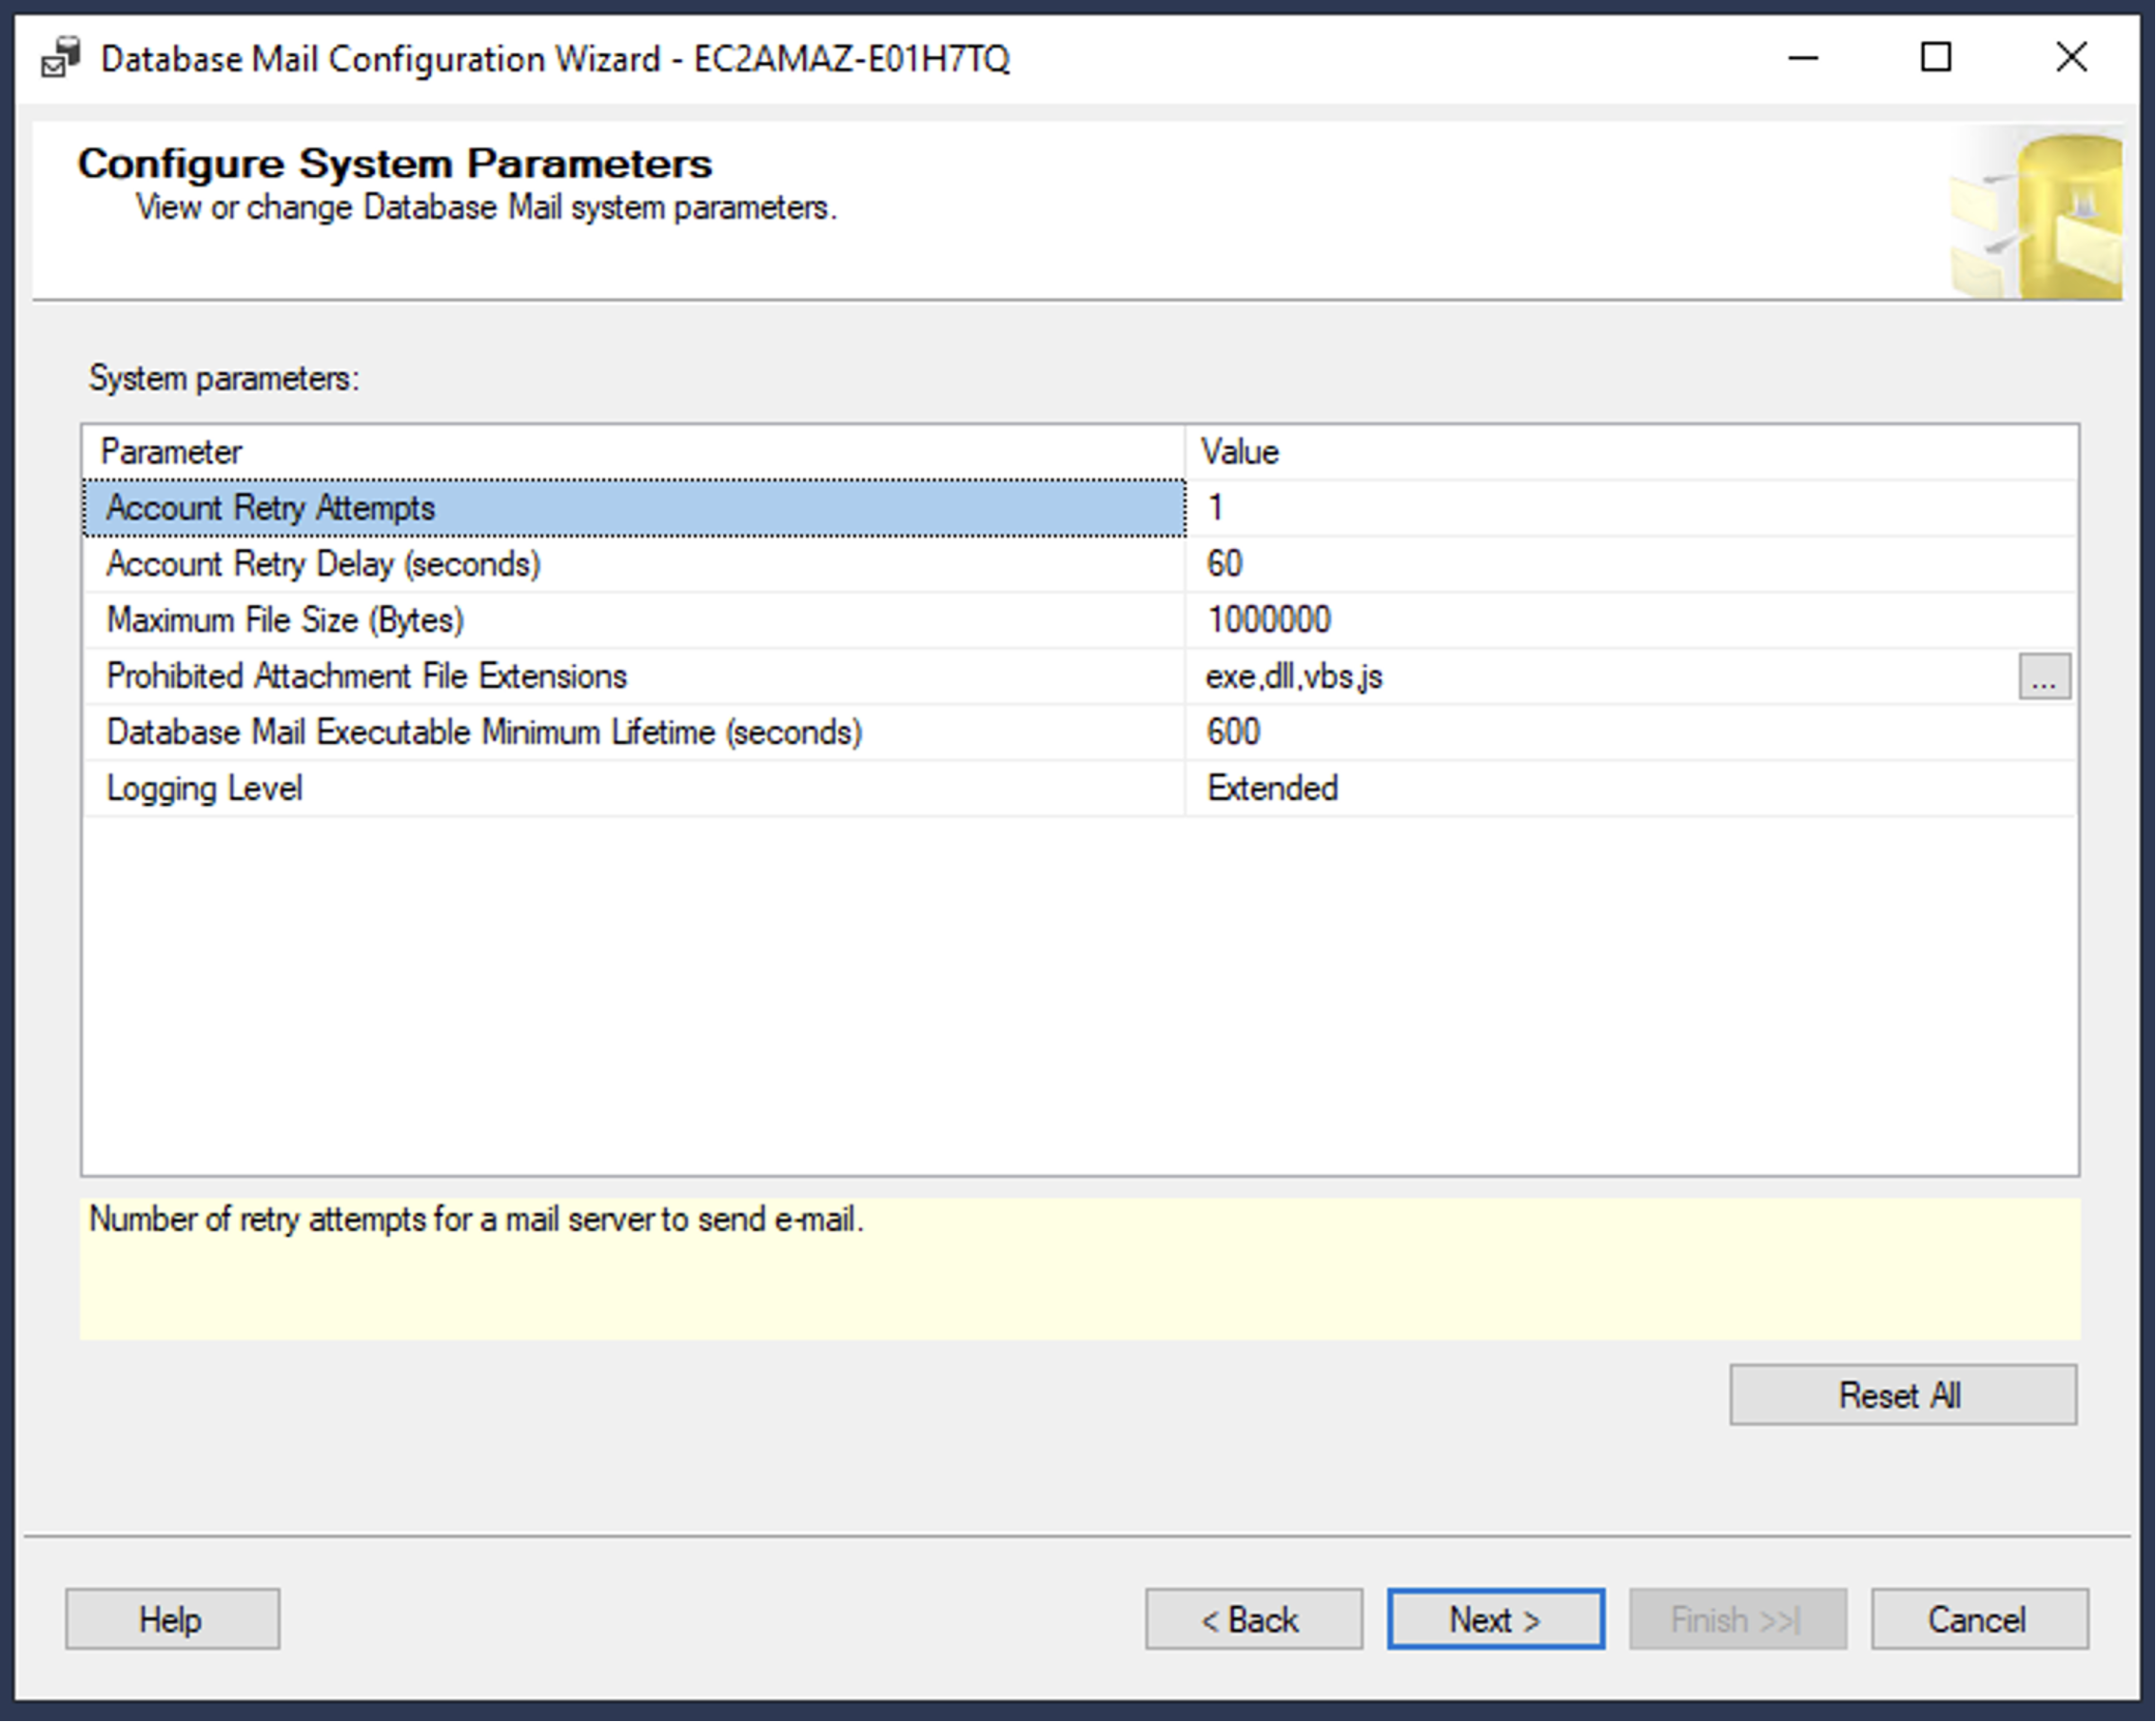Open the Logging Level value Extended
This screenshot has height=1722, width=2156.
point(1631,788)
